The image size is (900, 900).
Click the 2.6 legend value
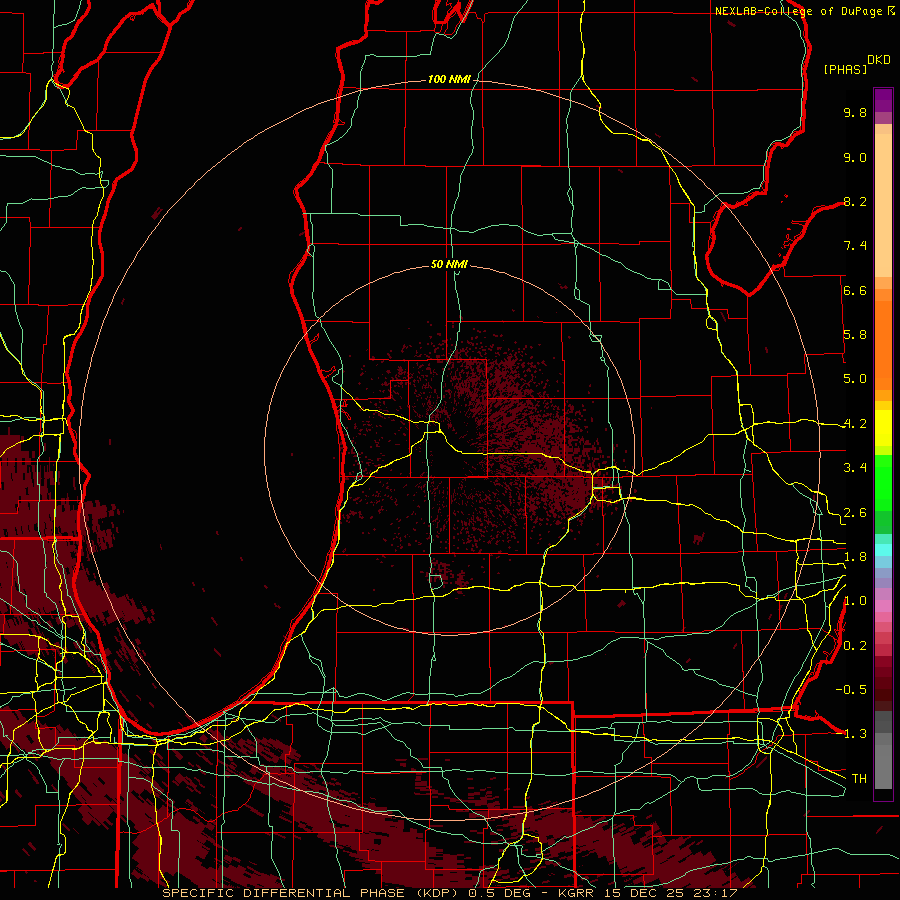tap(855, 513)
